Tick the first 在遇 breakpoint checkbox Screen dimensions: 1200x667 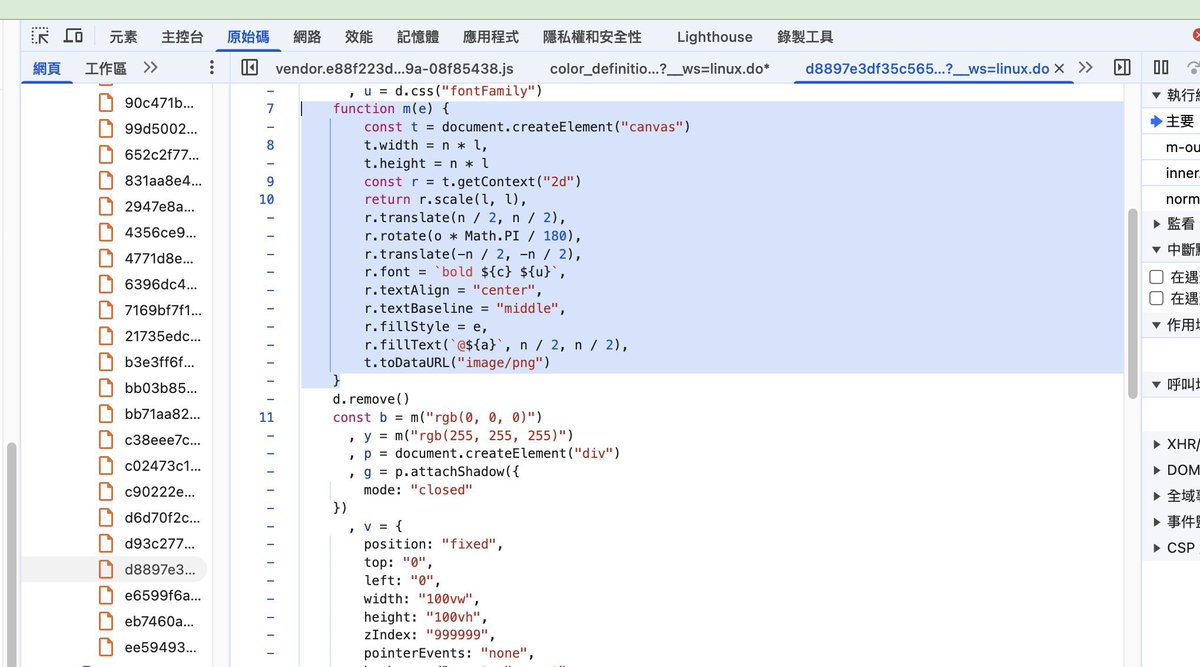point(1156,276)
